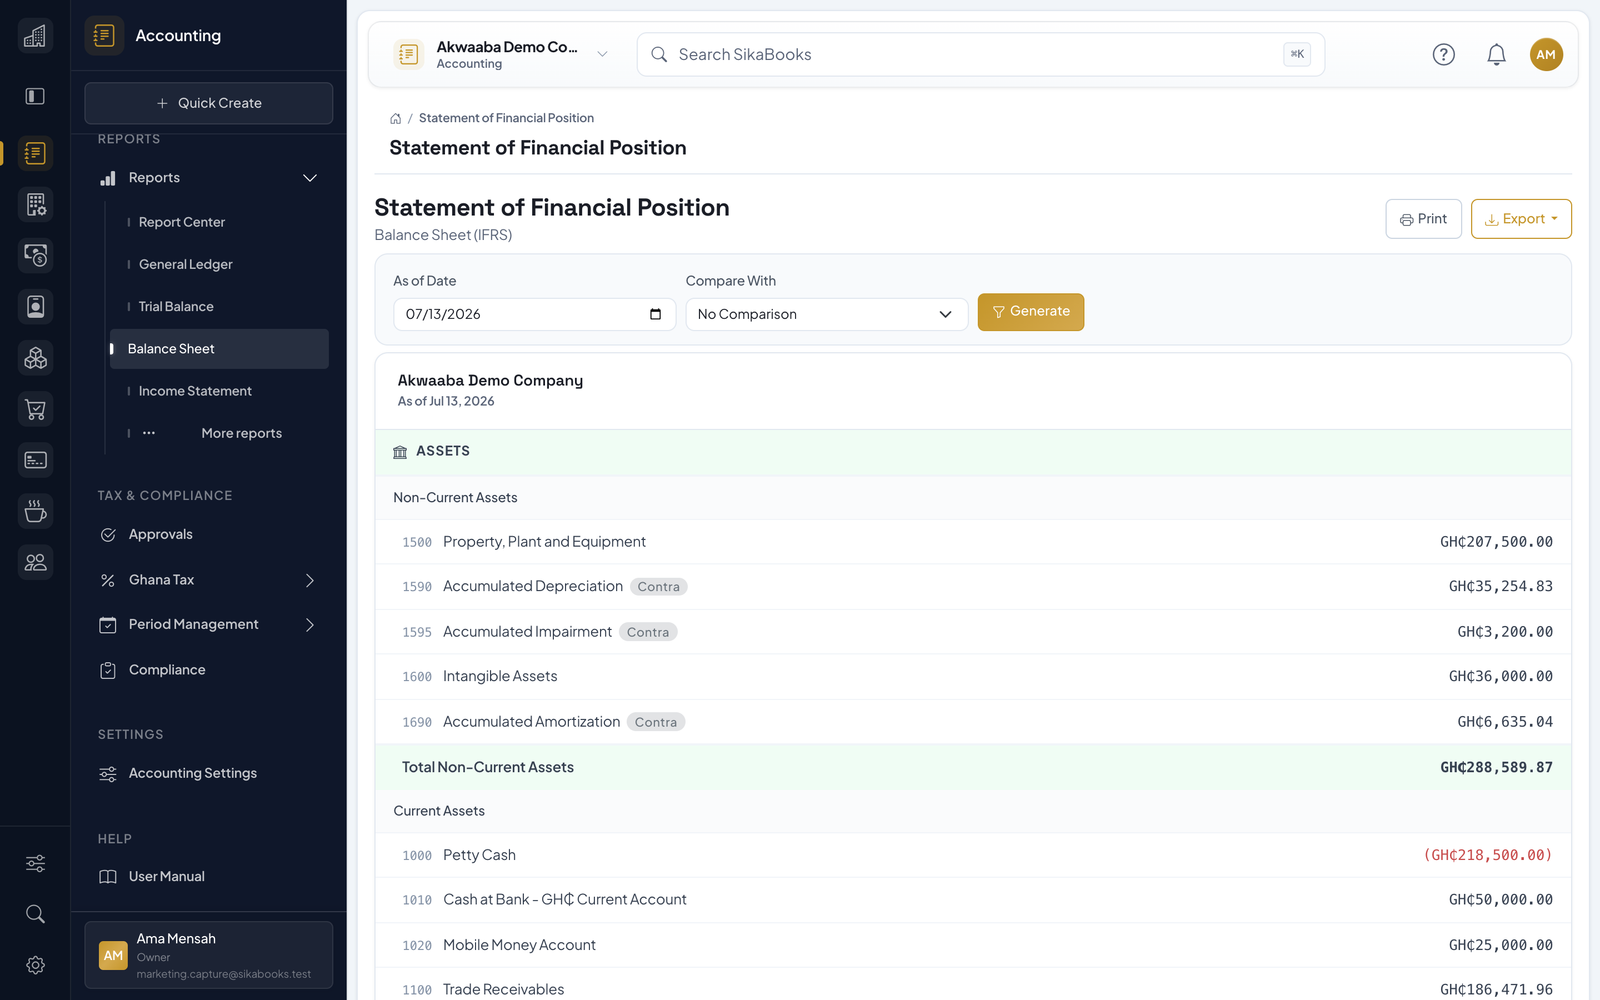The height and width of the screenshot is (1000, 1600).
Task: Open the AM user avatar menu
Action: (x=1546, y=54)
